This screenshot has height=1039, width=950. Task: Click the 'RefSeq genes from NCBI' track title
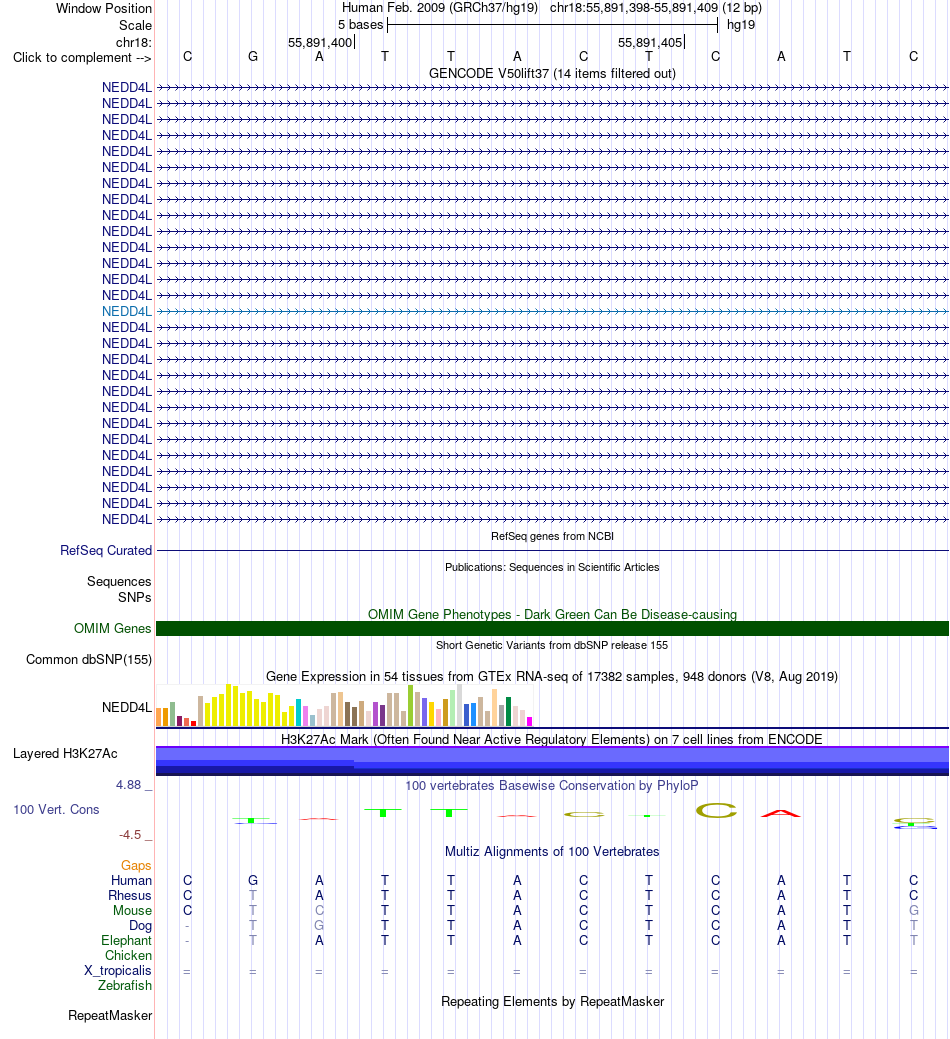(552, 536)
